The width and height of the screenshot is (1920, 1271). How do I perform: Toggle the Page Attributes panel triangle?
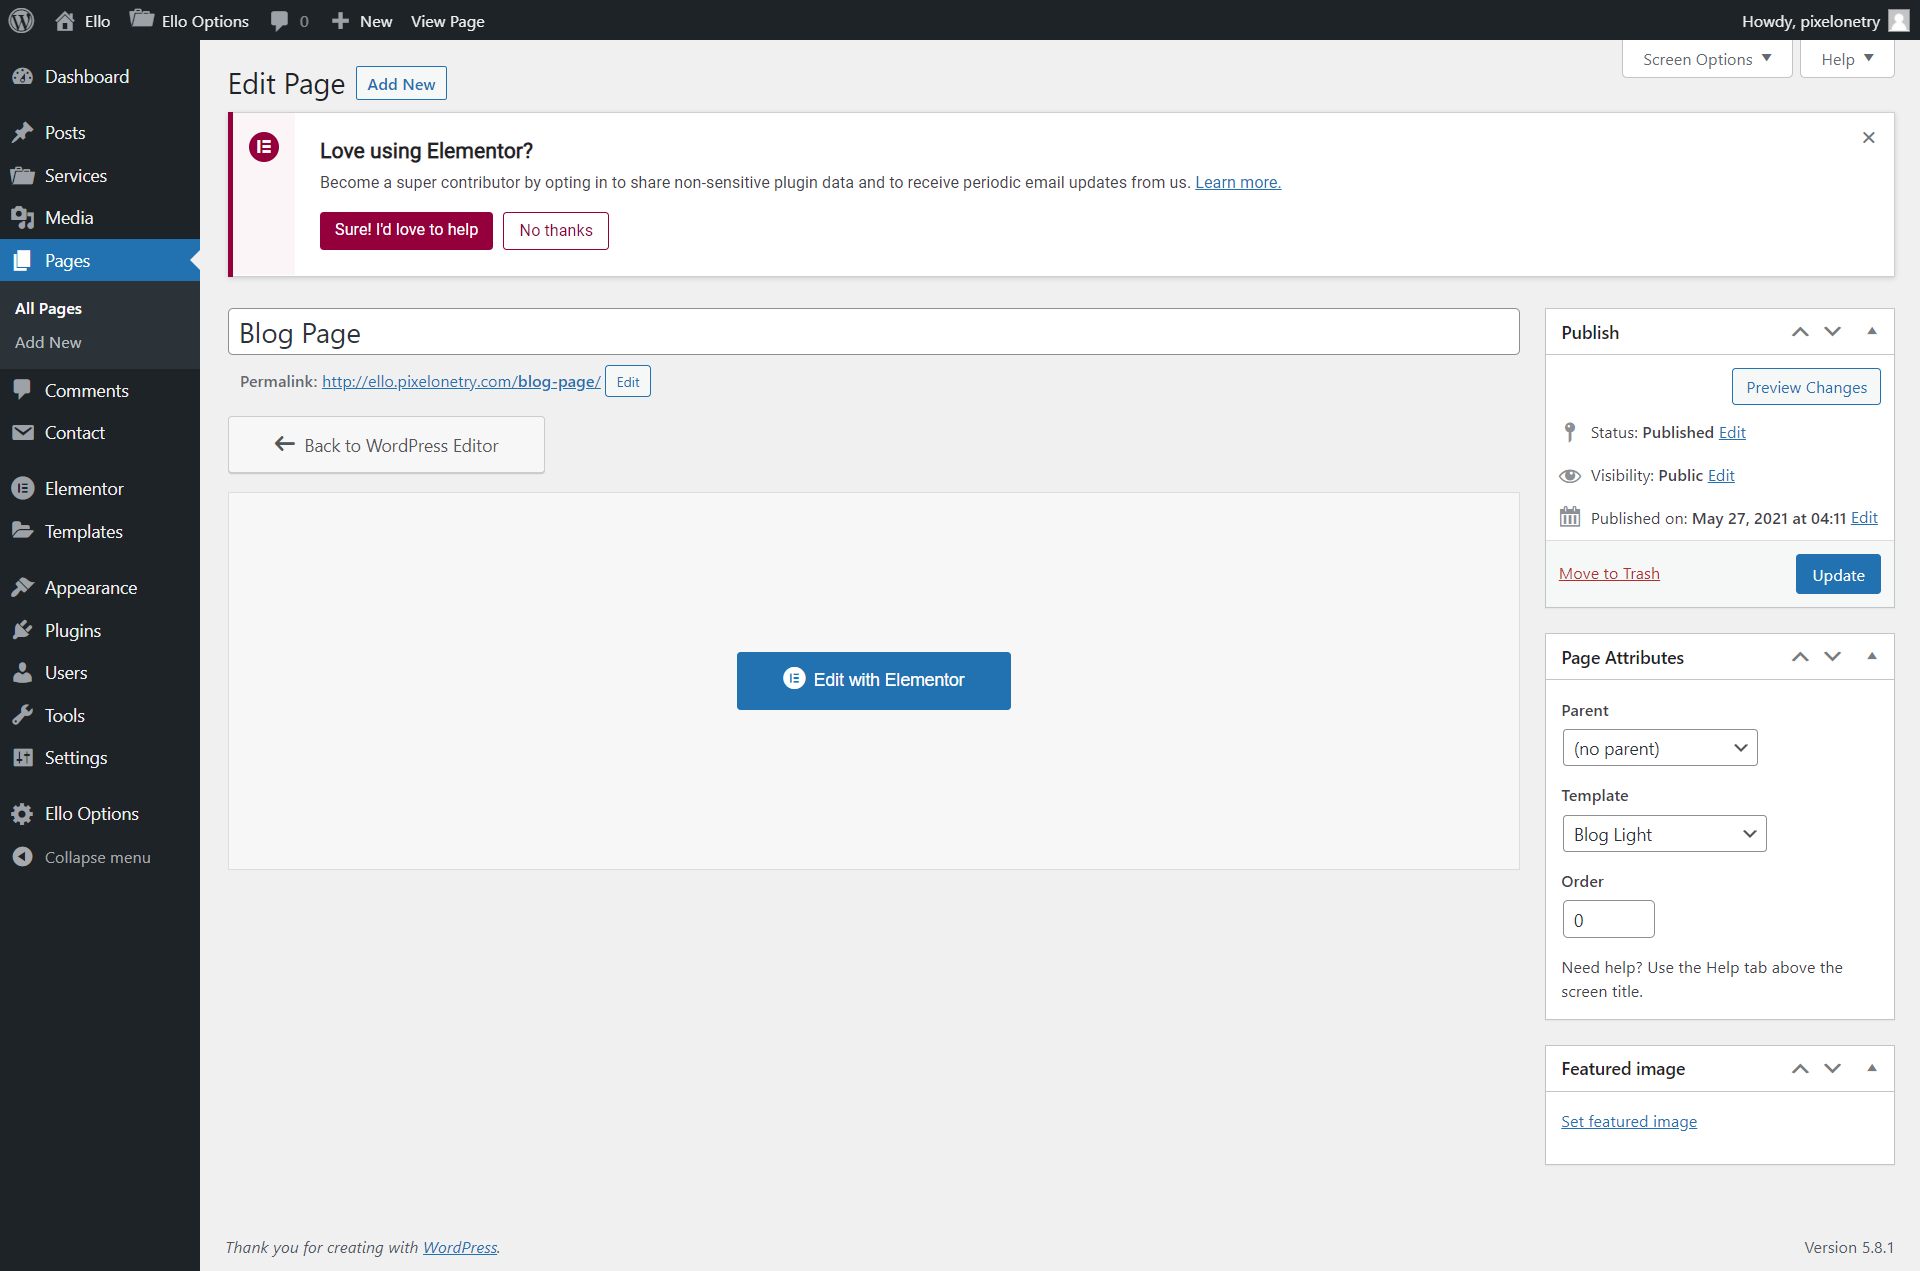coord(1872,657)
